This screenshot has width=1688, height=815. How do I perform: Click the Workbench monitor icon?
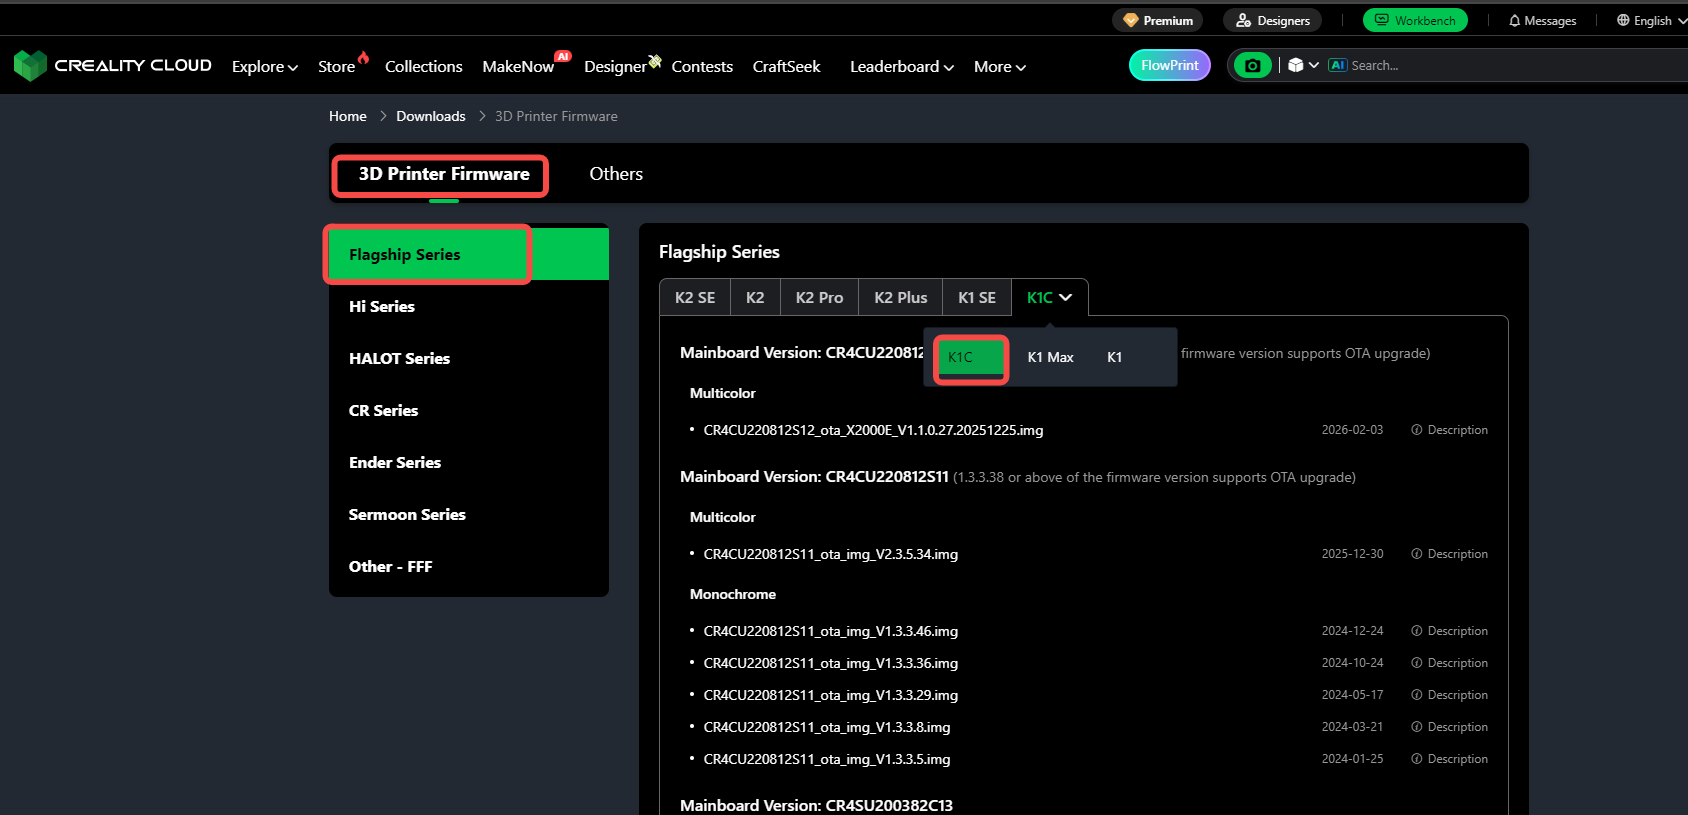1382,20
